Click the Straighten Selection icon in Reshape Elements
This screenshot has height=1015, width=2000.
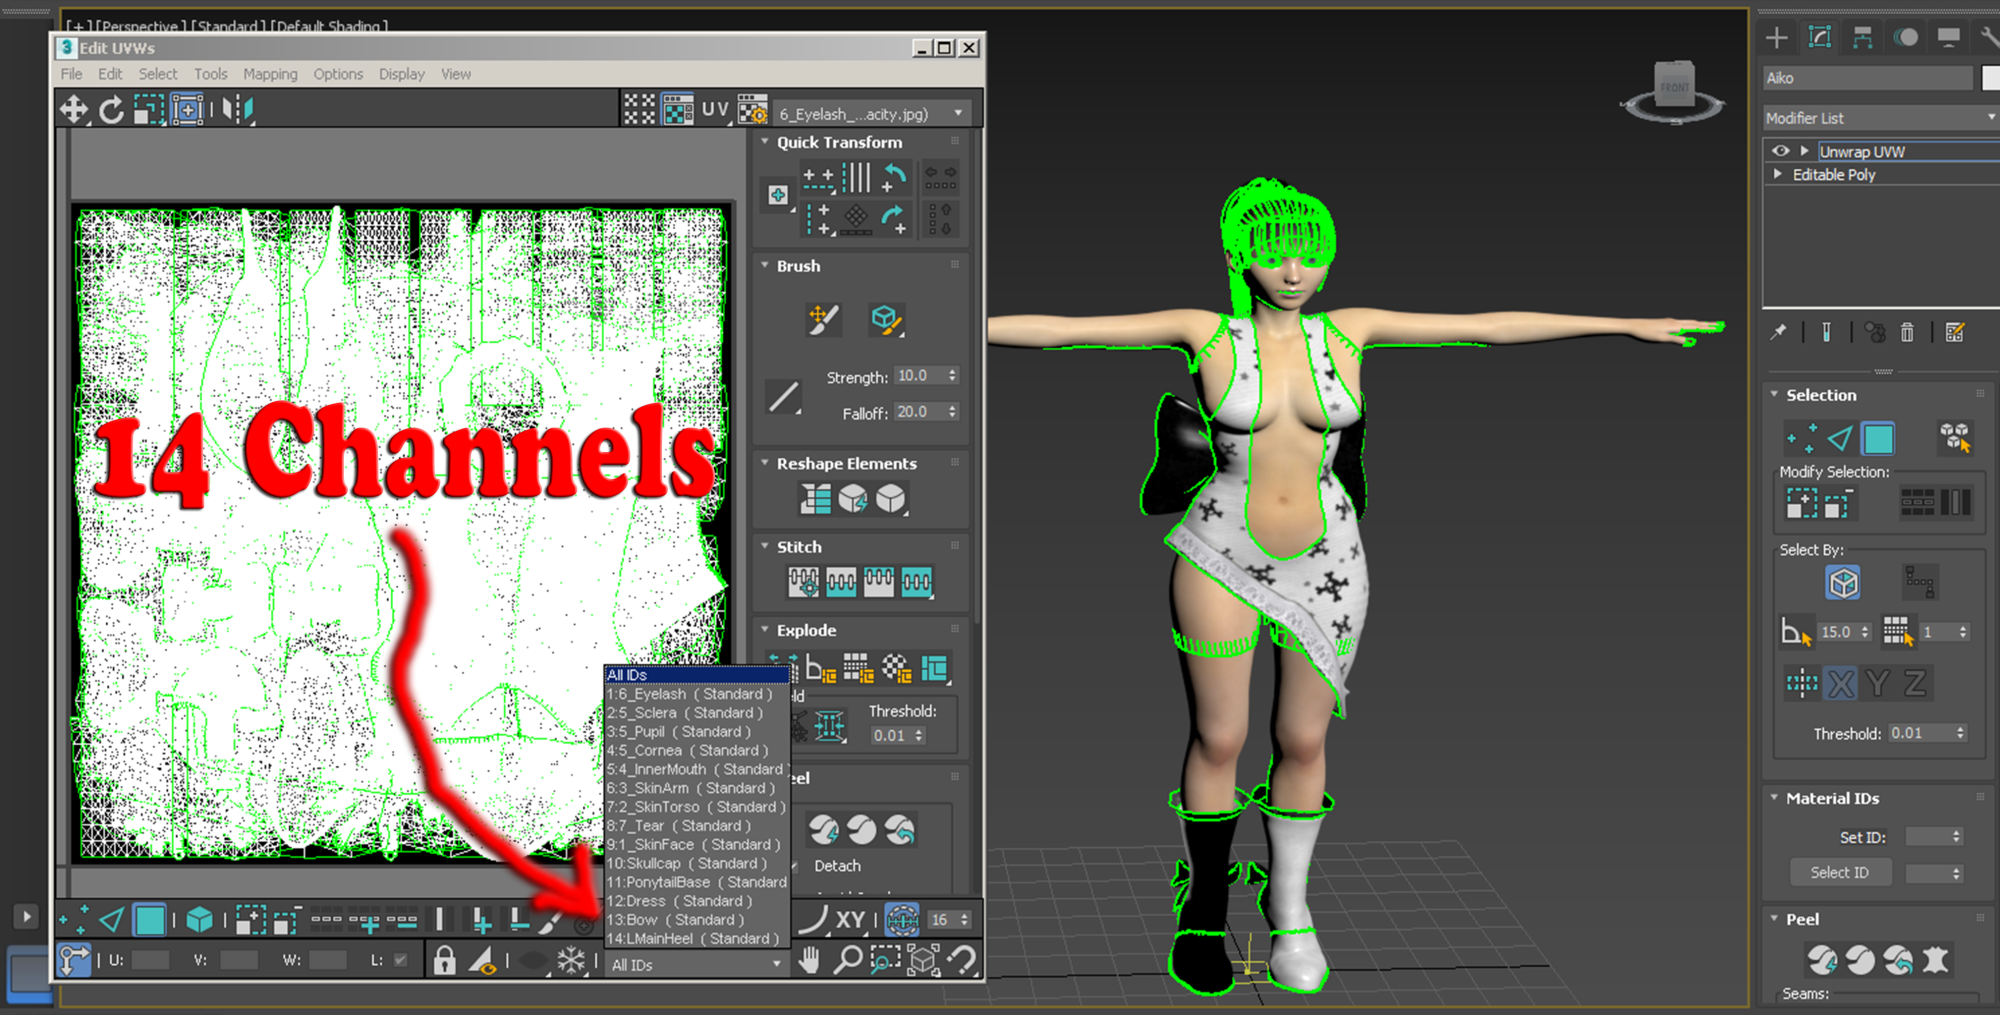pyautogui.click(x=815, y=498)
